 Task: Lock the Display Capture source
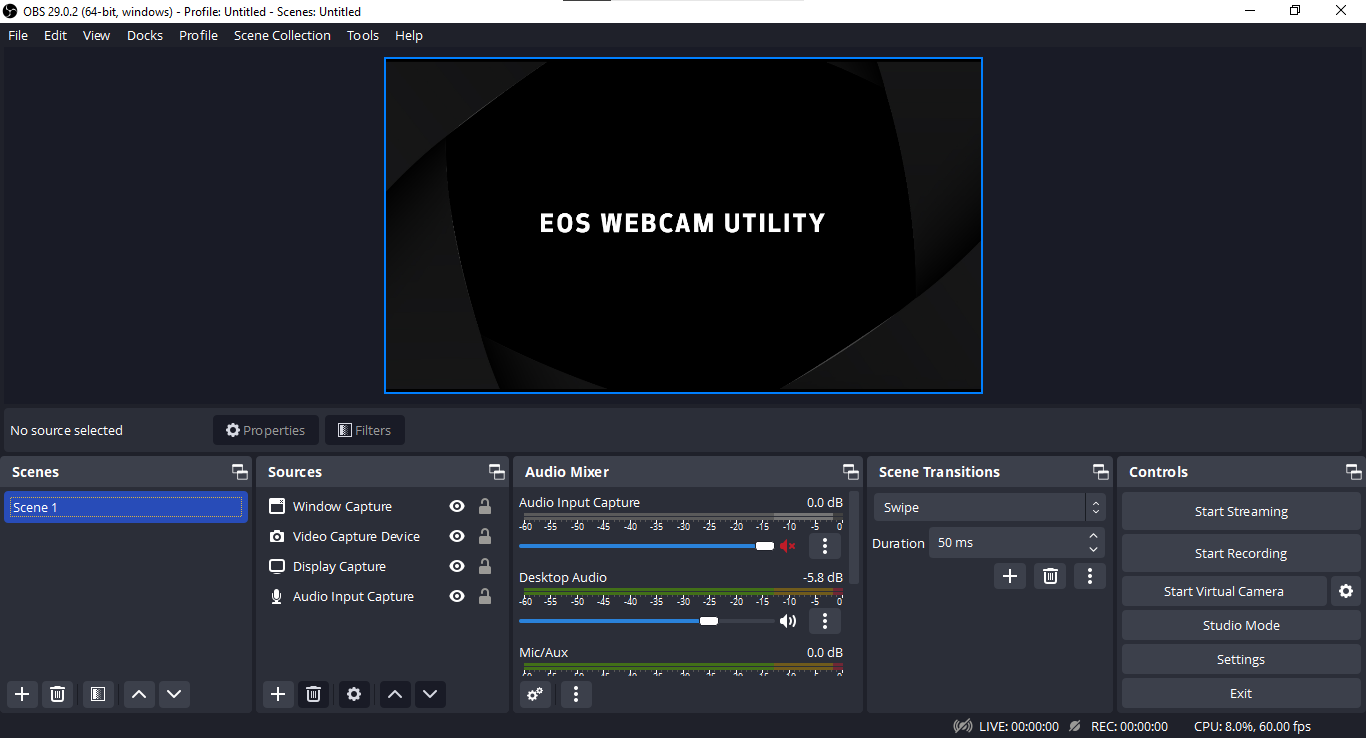(485, 566)
